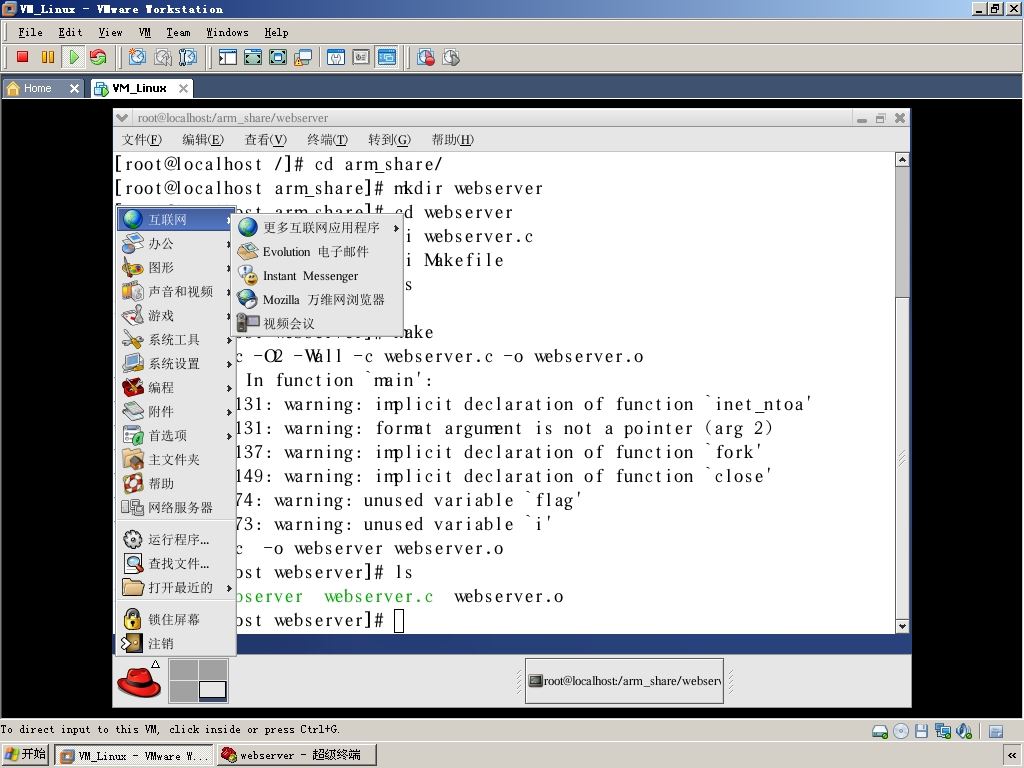Viewport: 1024px width, 768px height.
Task: Open the summary view wrench window icon
Action: pyautogui.click(x=336, y=57)
